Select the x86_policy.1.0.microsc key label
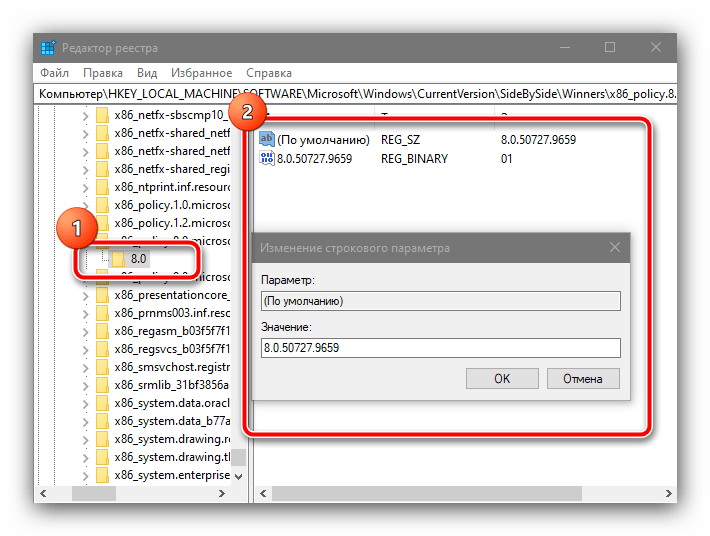 172,205
